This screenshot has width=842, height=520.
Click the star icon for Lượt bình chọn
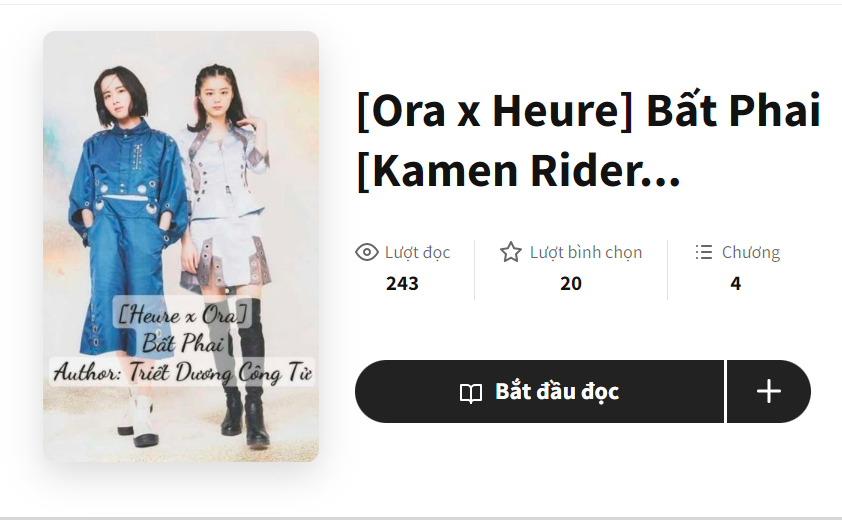[511, 252]
